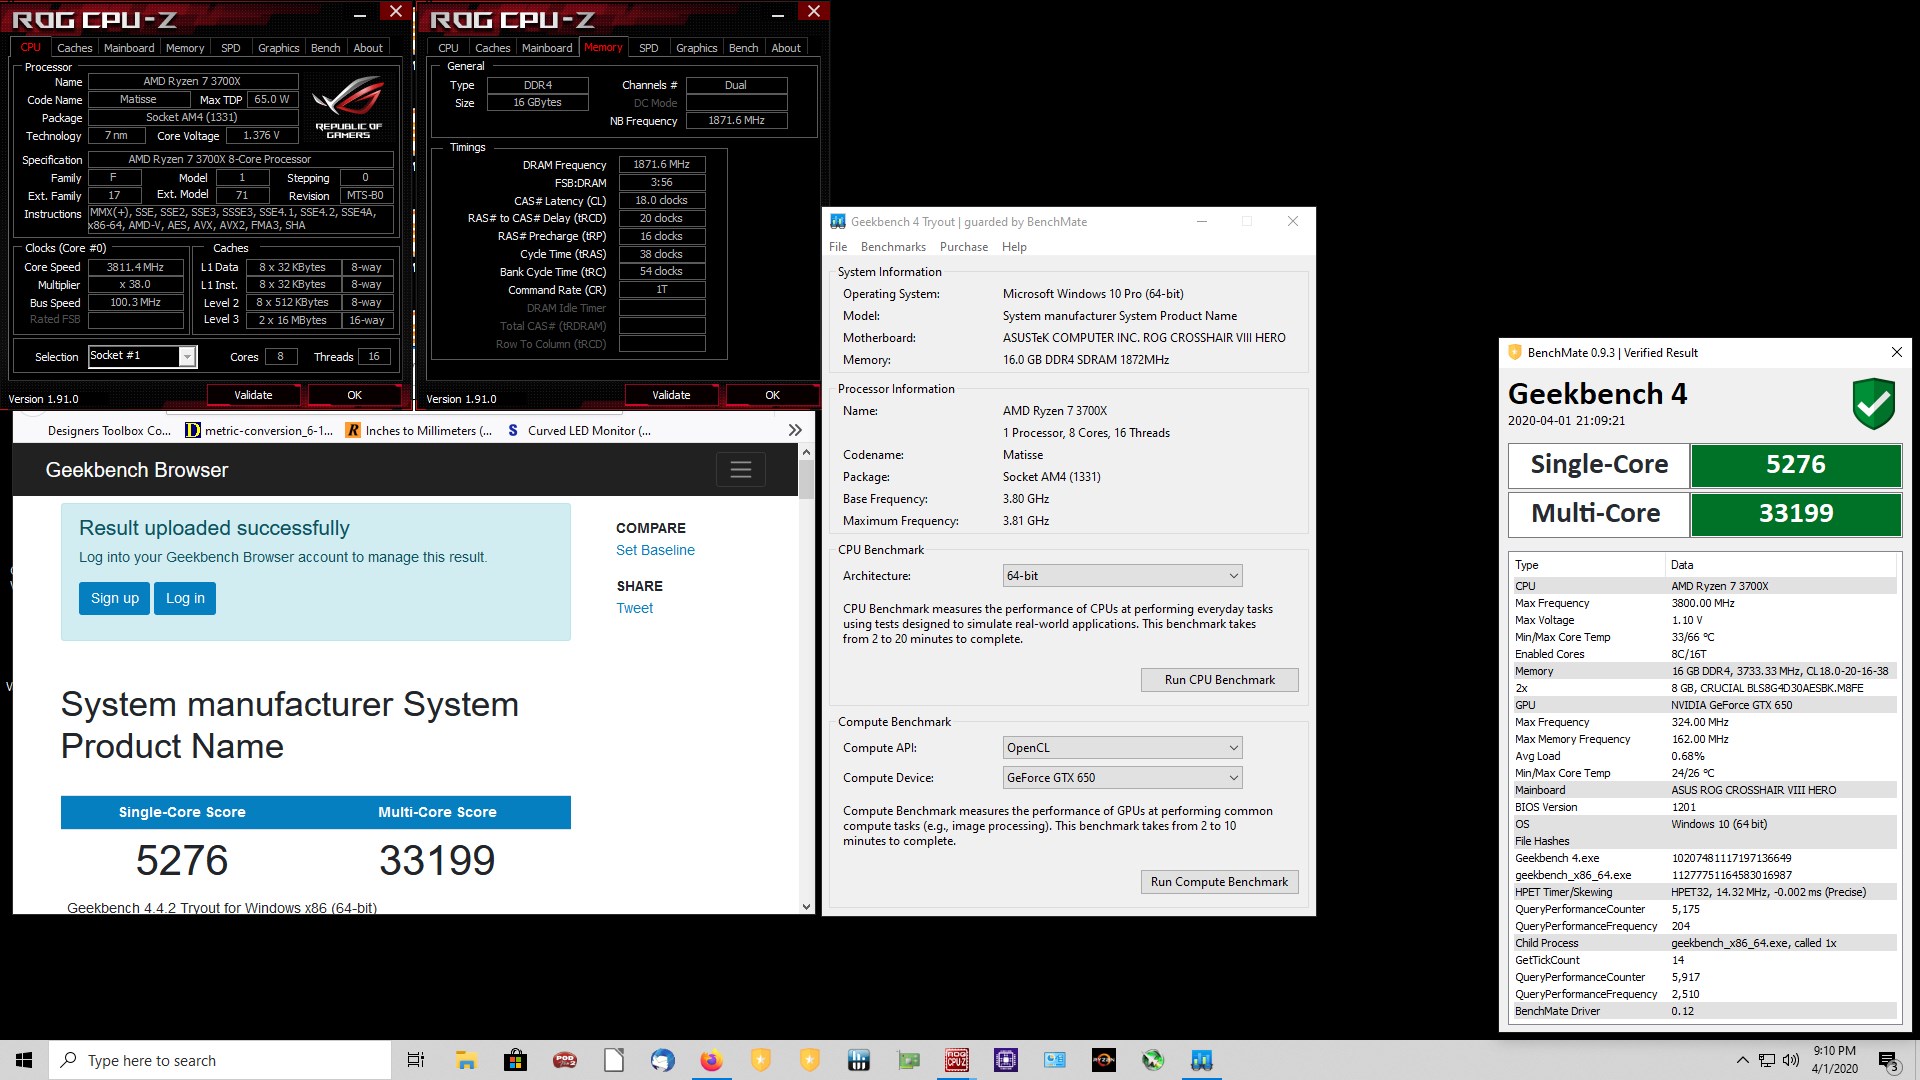Open the volume control in system tray

point(1790,1060)
